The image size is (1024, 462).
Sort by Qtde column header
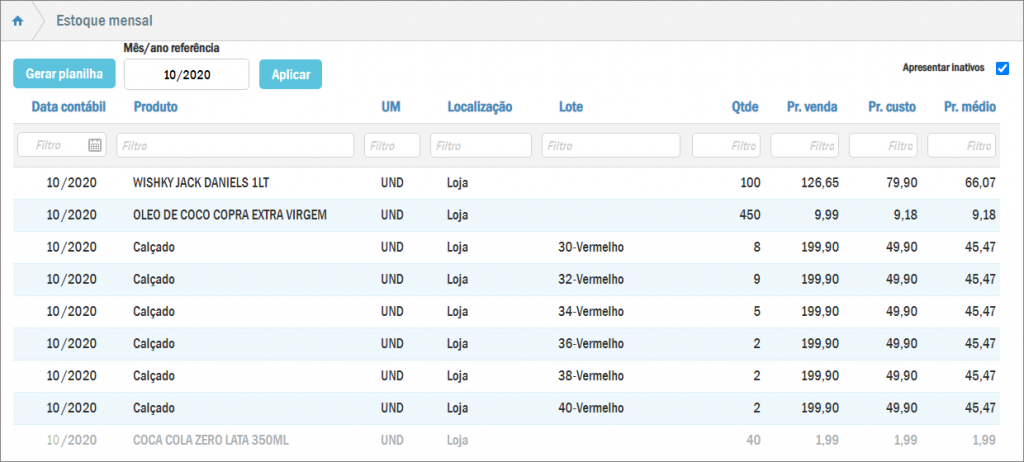click(745, 107)
